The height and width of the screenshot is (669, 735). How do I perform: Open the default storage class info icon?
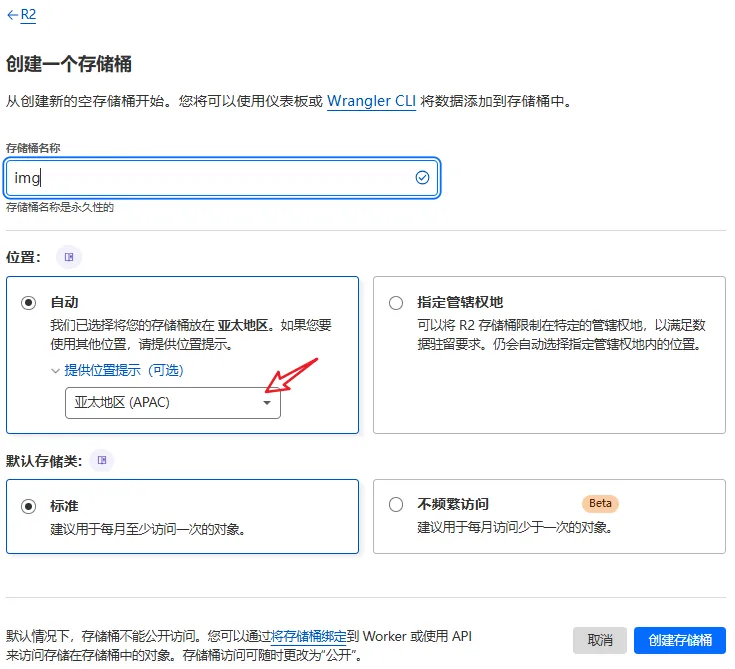pyautogui.click(x=102, y=460)
